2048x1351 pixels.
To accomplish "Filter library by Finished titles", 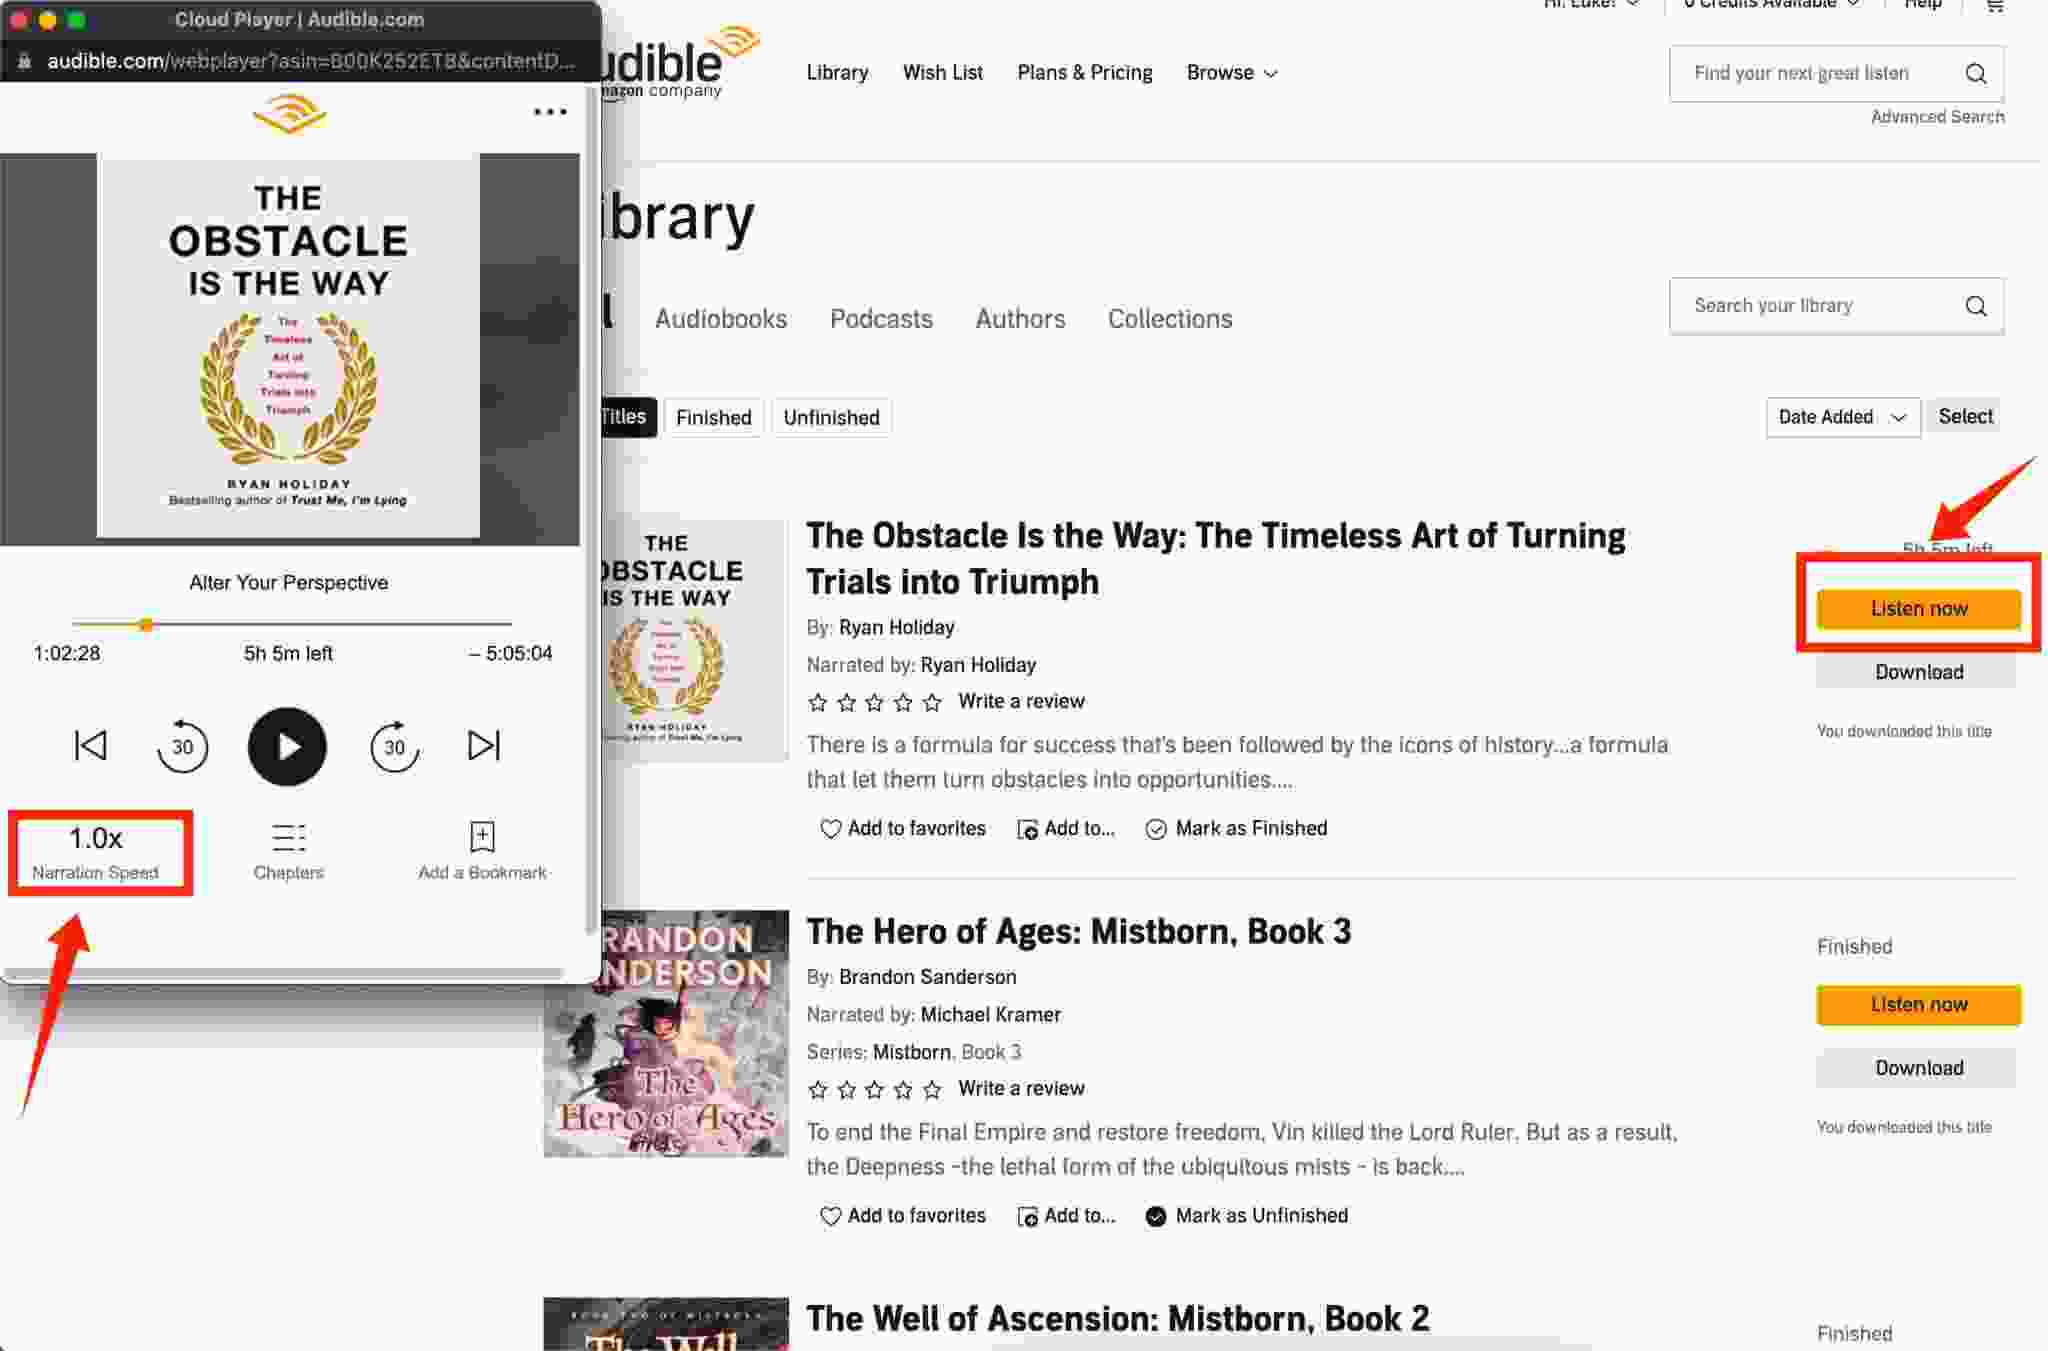I will (x=713, y=417).
